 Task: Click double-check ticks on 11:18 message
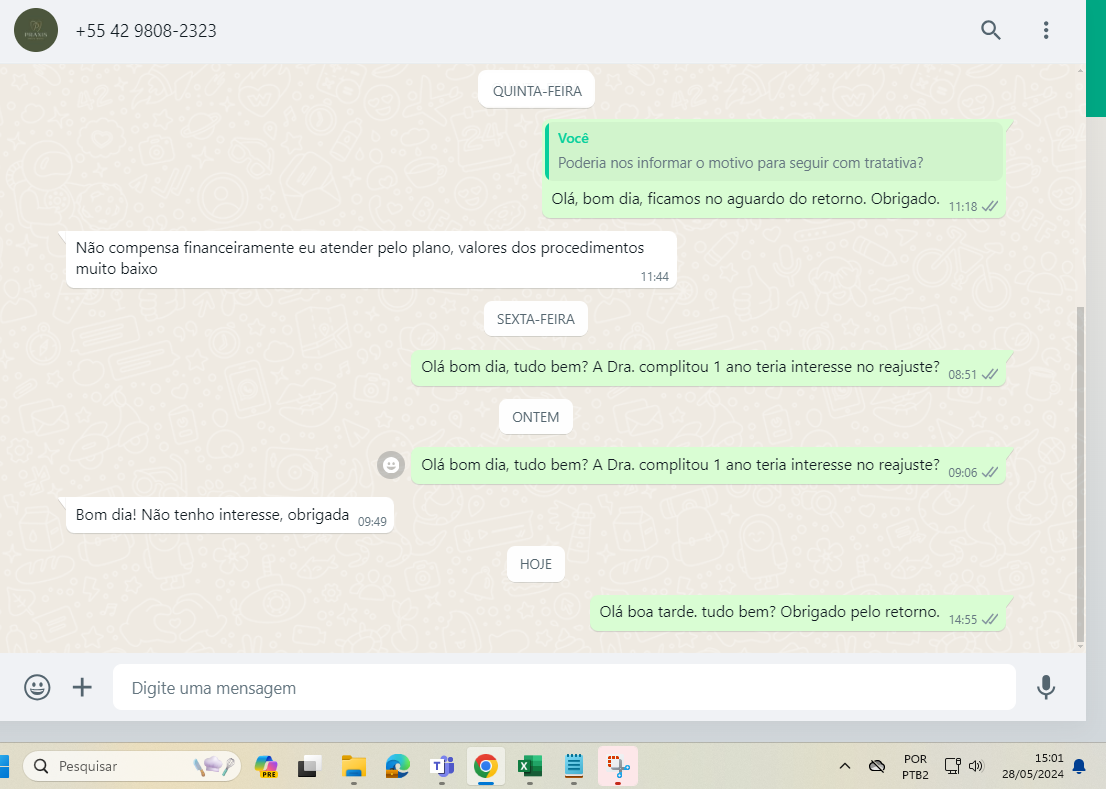[990, 206]
